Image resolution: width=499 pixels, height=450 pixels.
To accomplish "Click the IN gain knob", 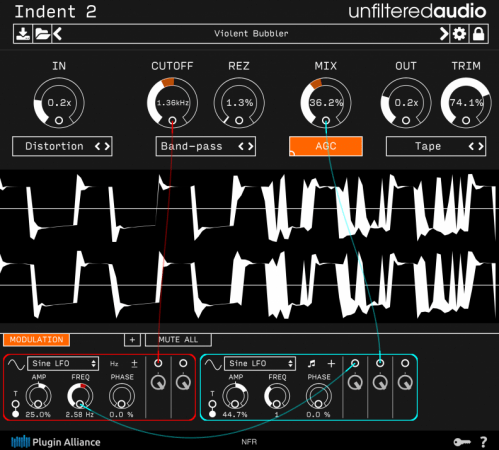I will pos(59,103).
